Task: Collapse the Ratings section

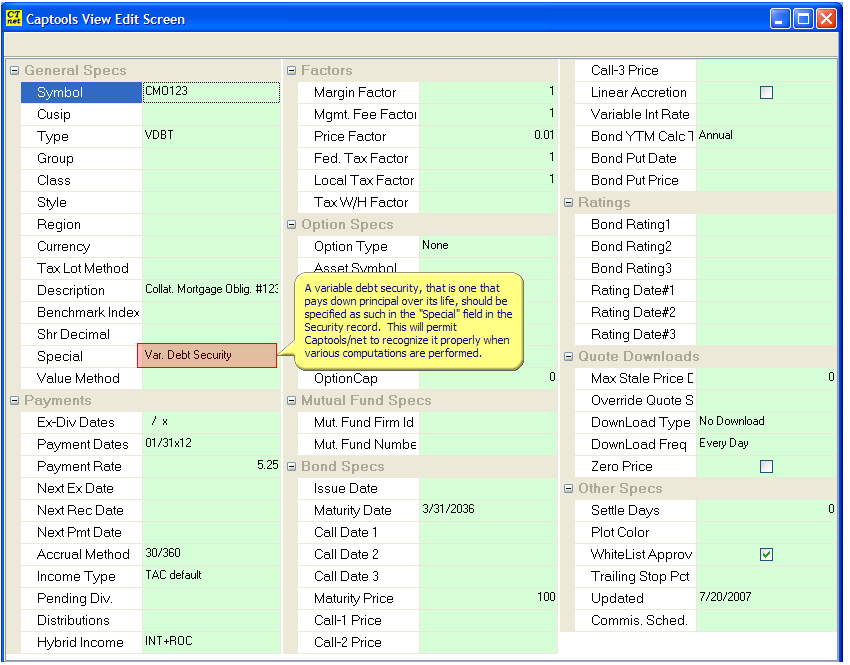Action: 569,203
